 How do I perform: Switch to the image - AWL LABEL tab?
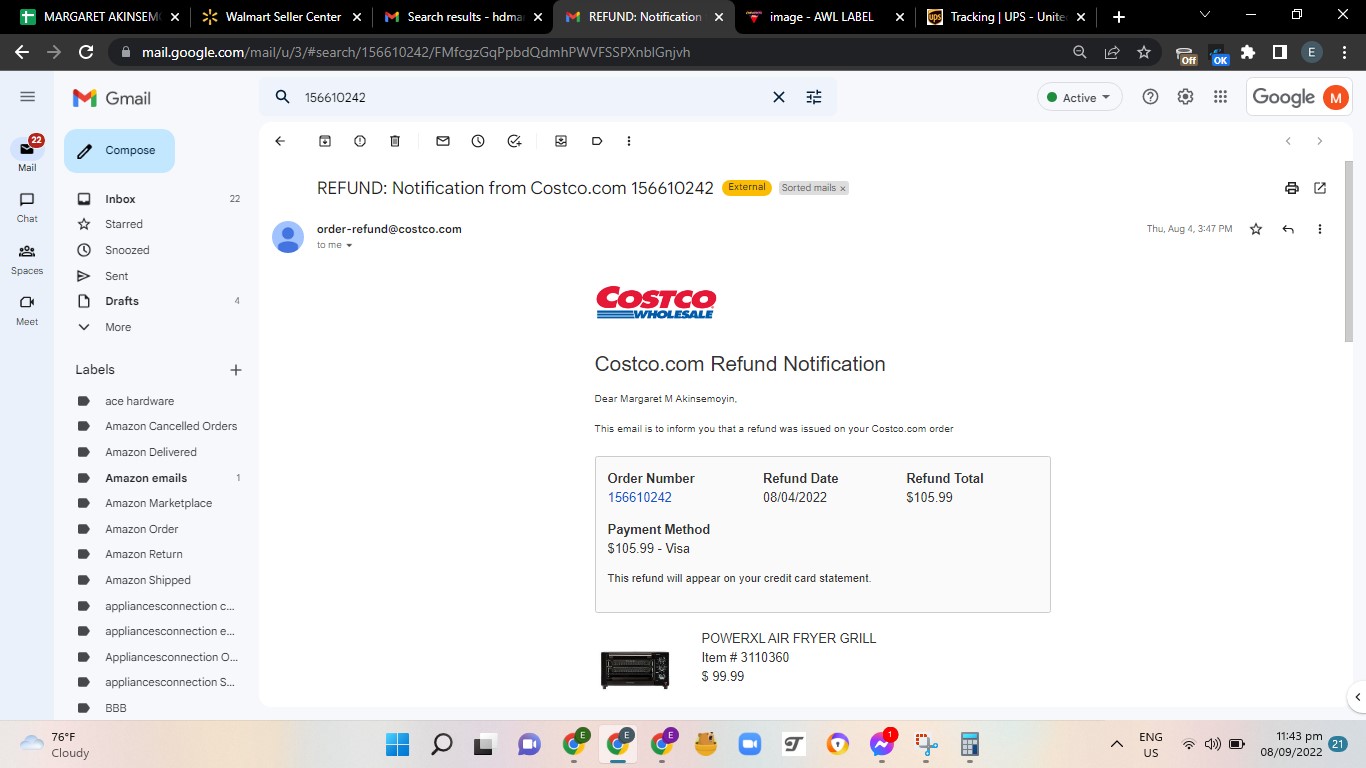pos(825,17)
